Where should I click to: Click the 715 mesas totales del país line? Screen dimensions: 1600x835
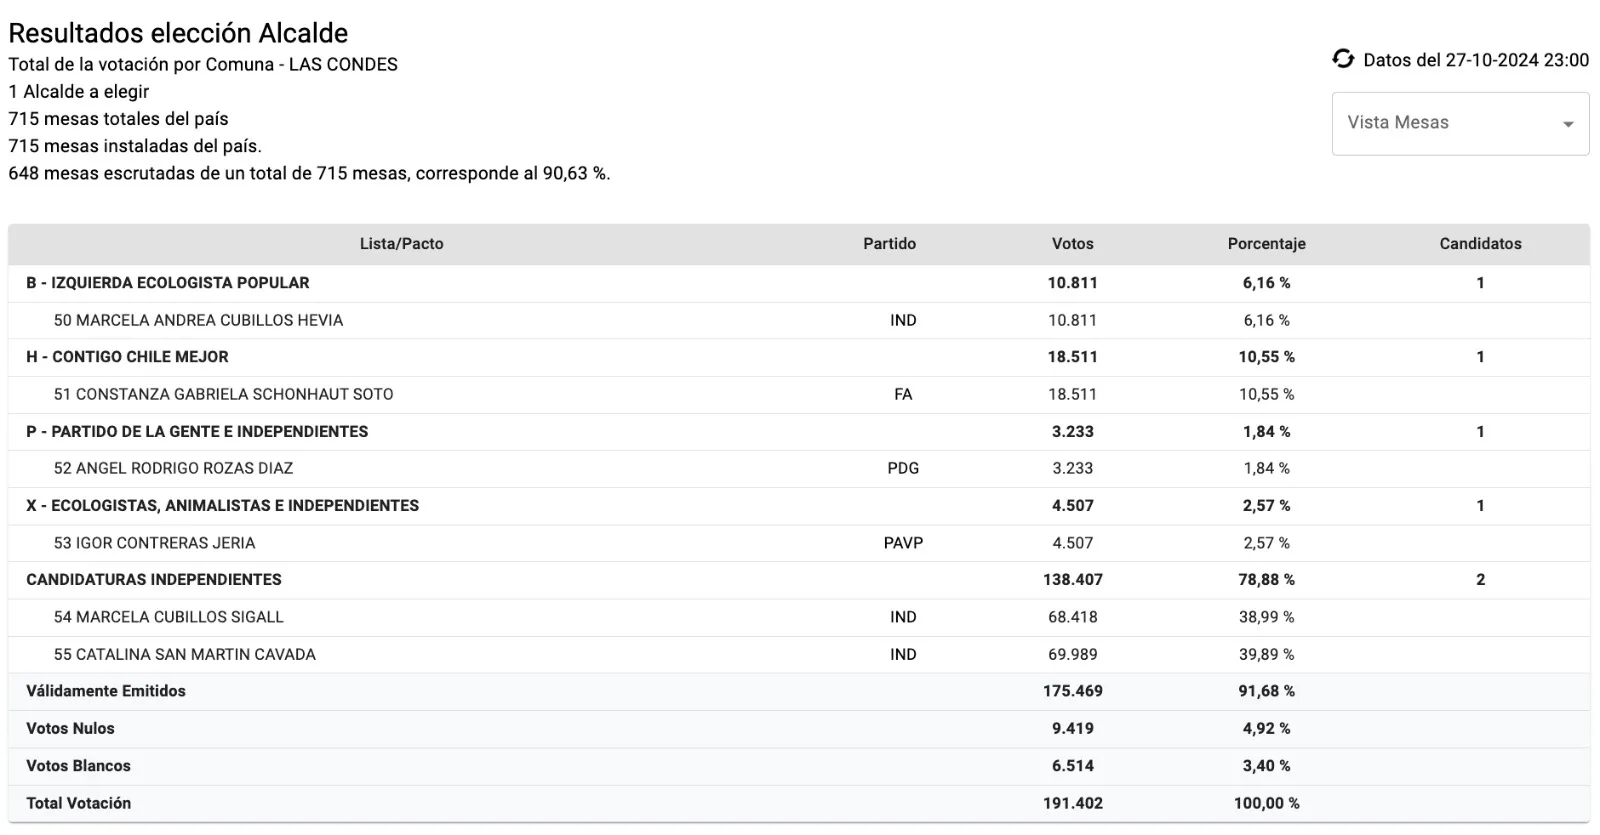tap(118, 119)
